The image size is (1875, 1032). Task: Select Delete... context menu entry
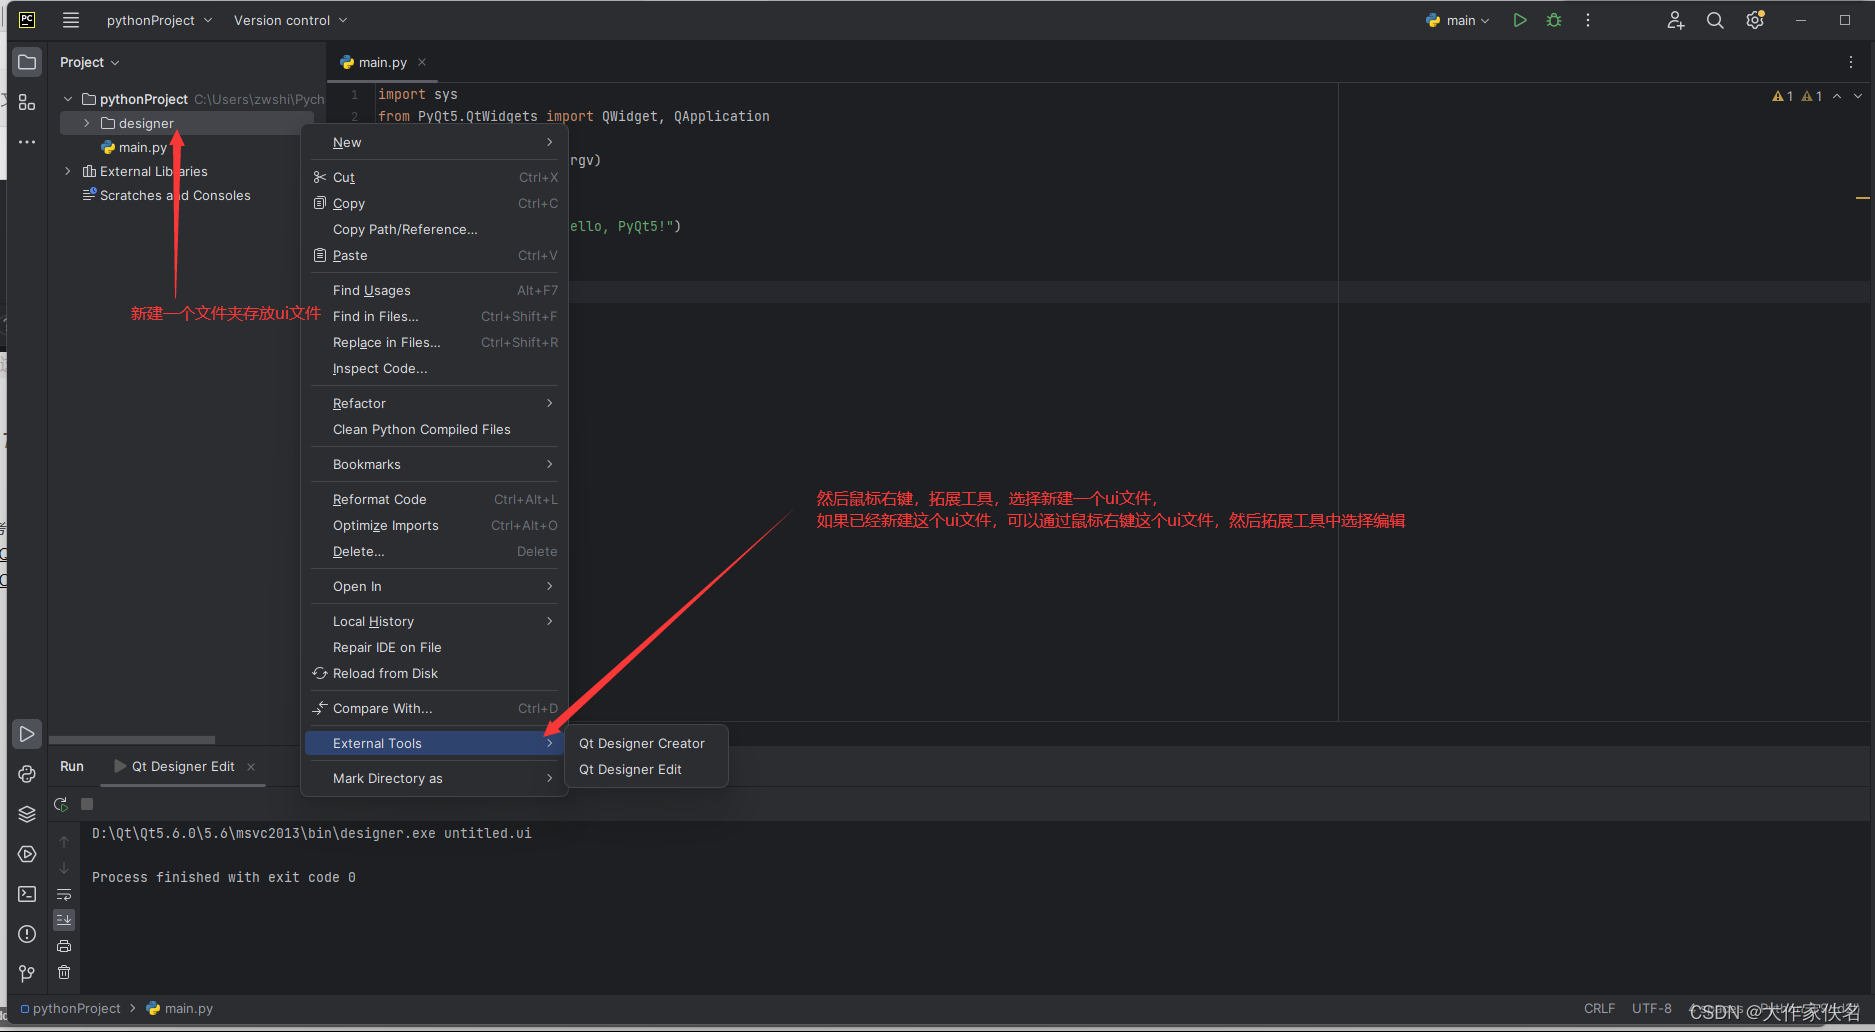tap(434, 551)
